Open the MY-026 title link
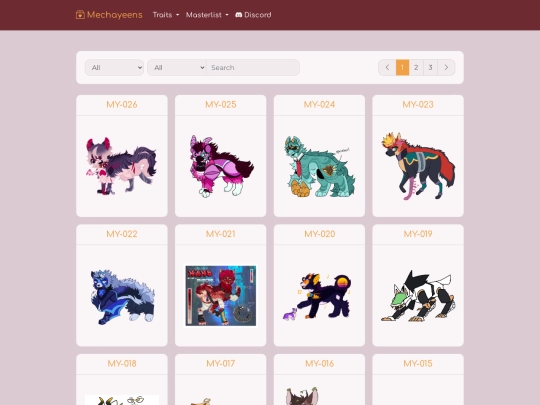This screenshot has width=540, height=405. (x=122, y=105)
